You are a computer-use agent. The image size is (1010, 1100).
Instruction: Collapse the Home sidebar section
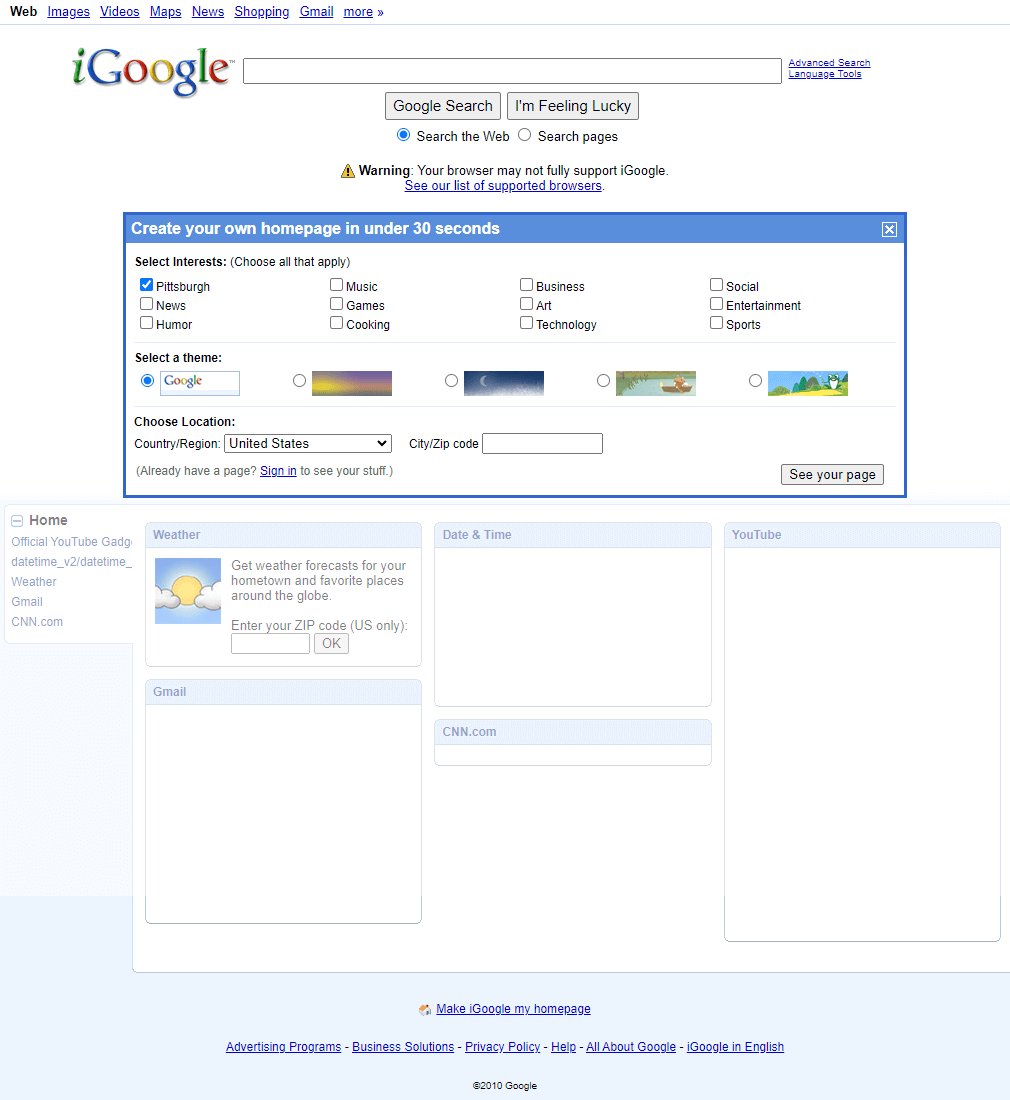coord(17,521)
